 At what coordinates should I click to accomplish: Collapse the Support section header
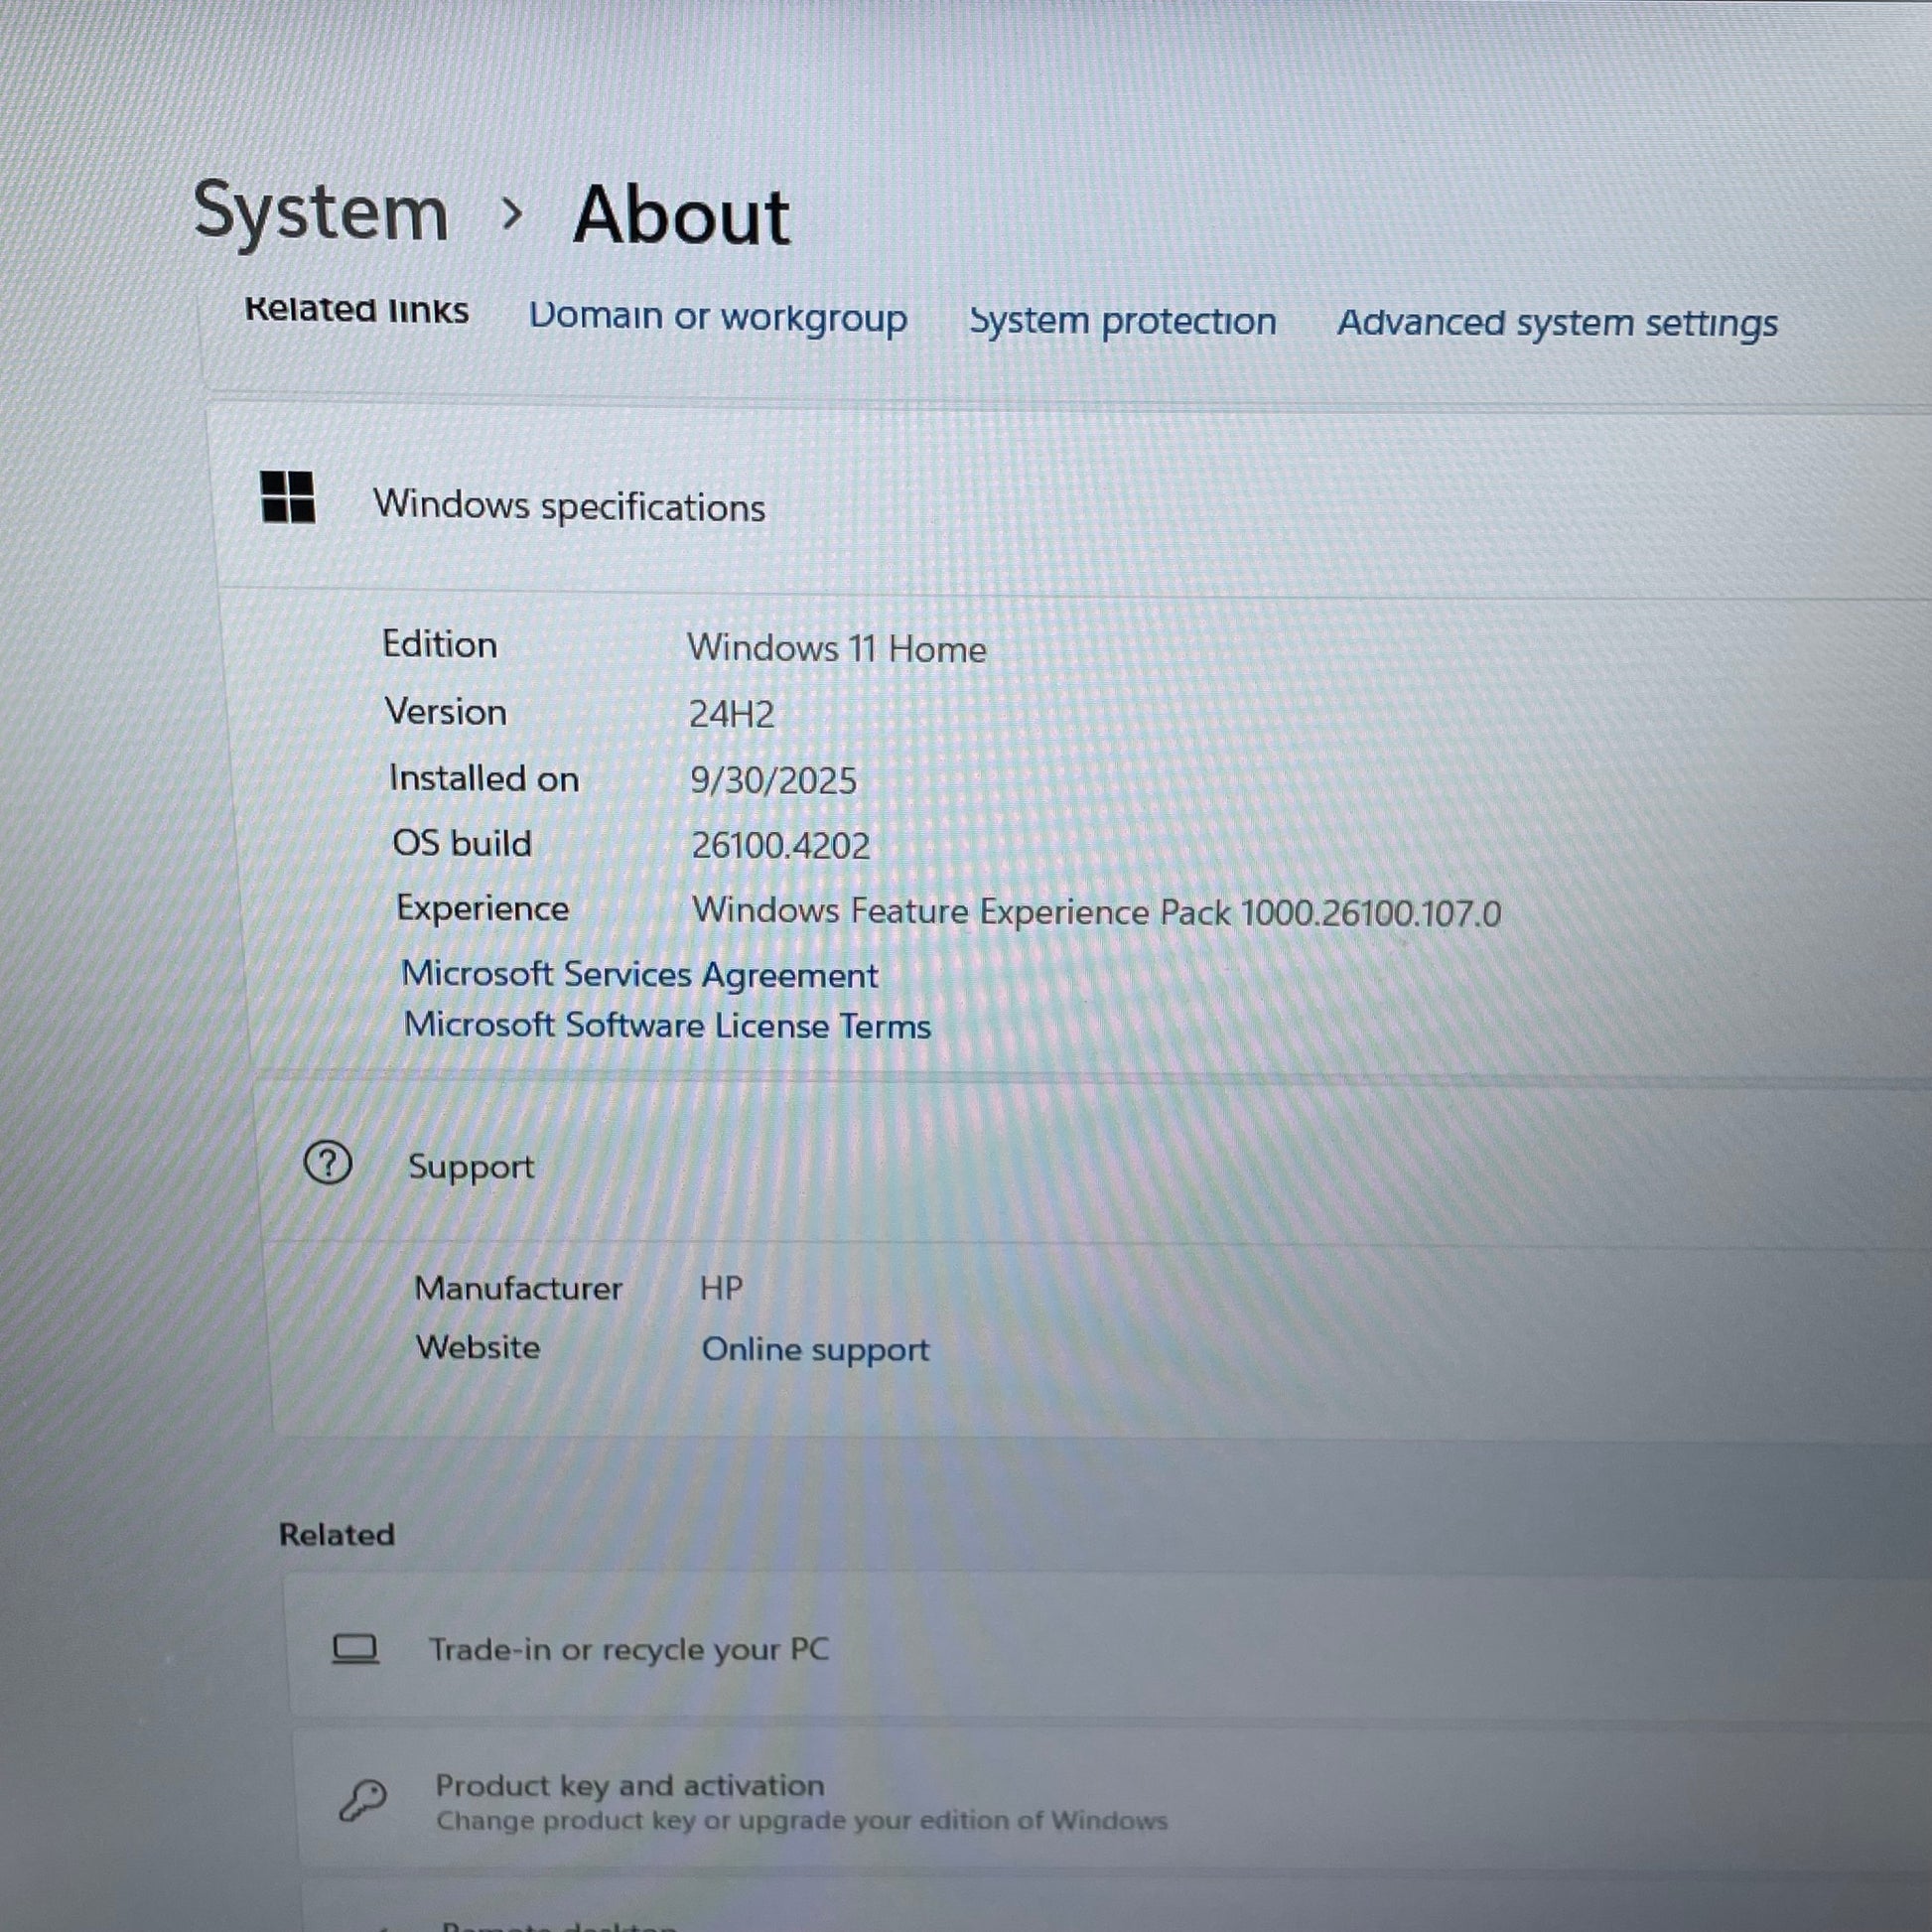click(x=471, y=1166)
